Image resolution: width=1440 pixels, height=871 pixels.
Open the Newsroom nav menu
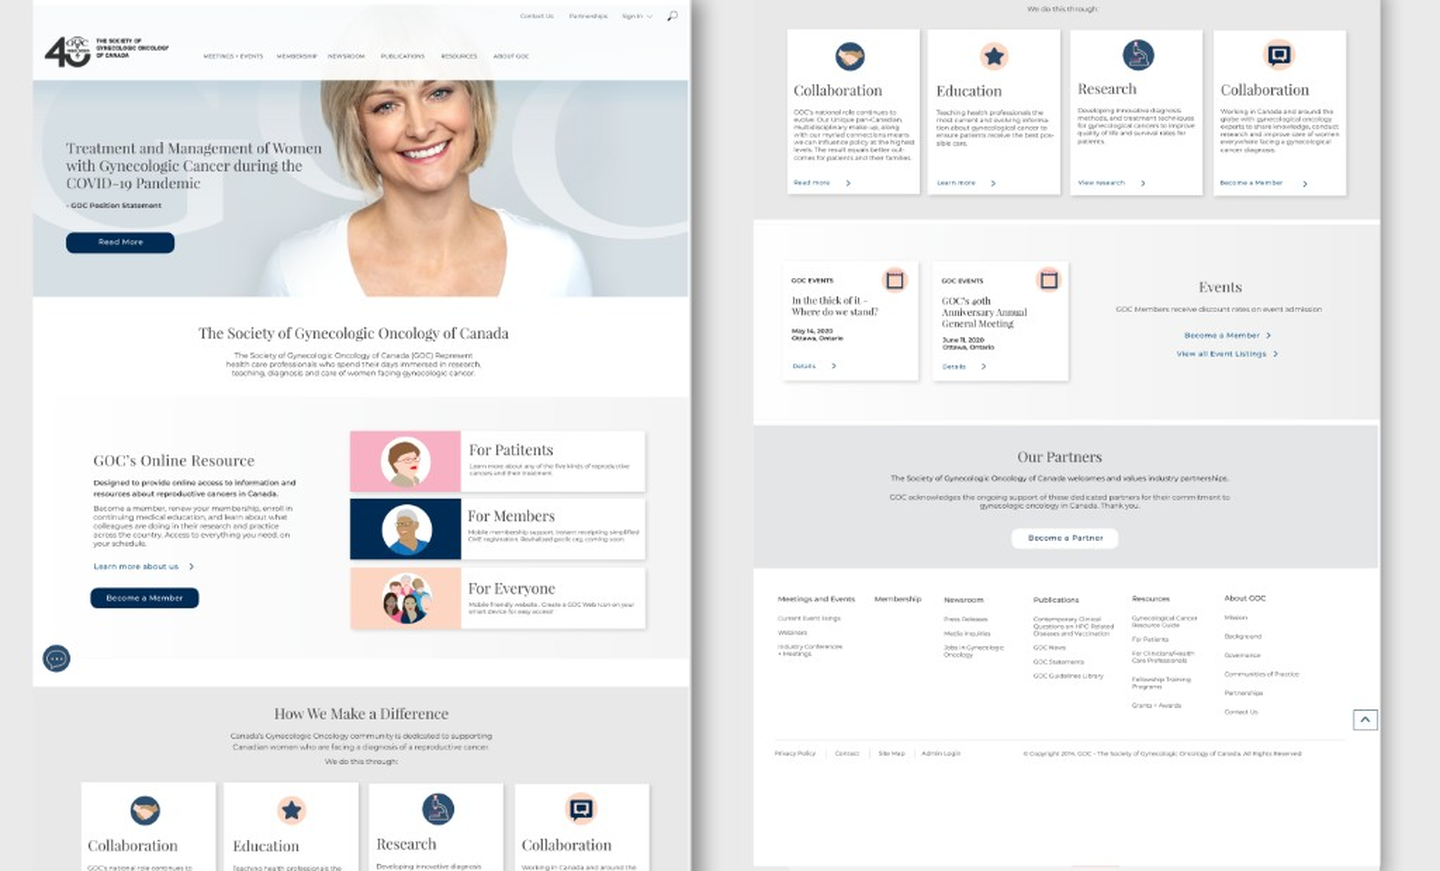coord(346,56)
